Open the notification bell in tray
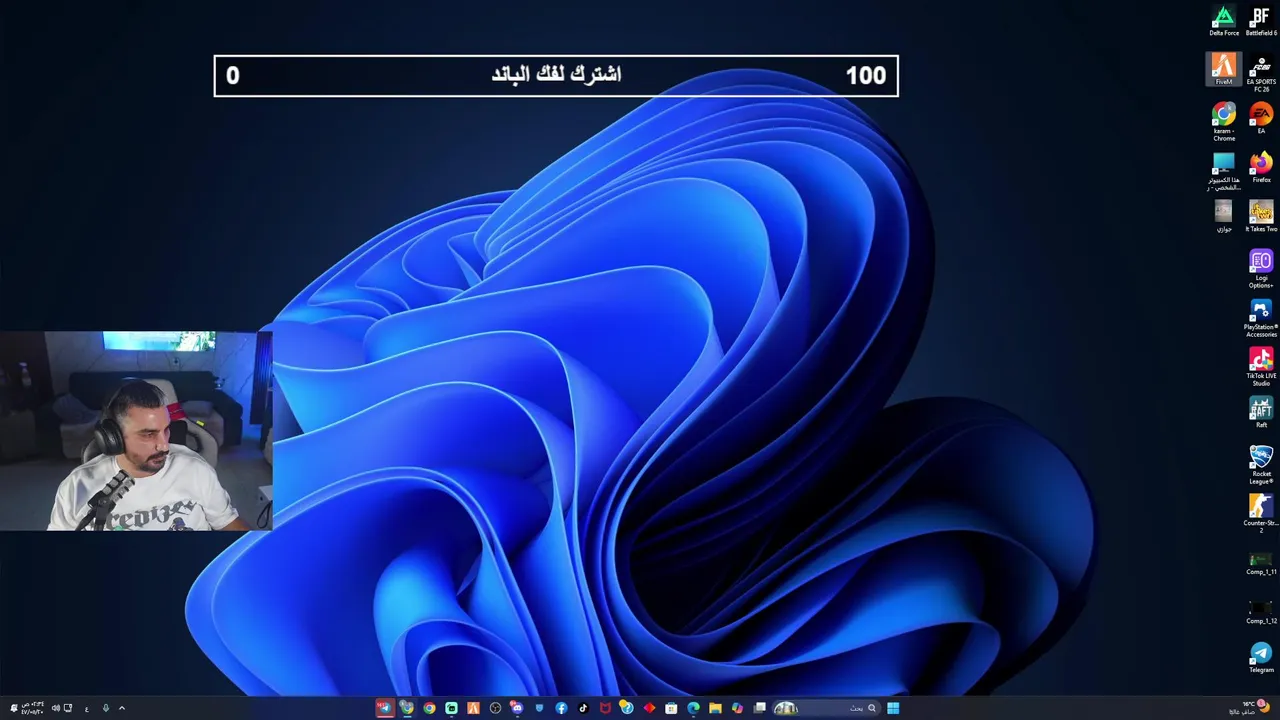Image resolution: width=1280 pixels, height=720 pixels. point(13,708)
